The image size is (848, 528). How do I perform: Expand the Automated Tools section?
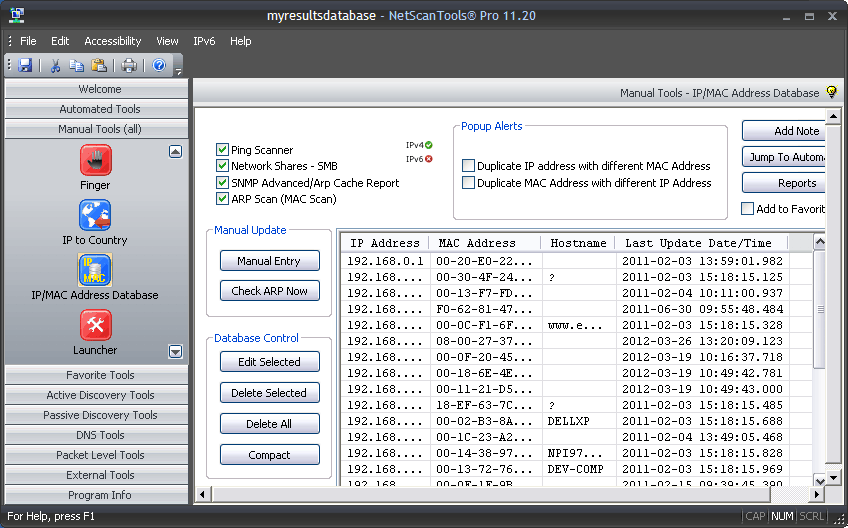pos(96,109)
